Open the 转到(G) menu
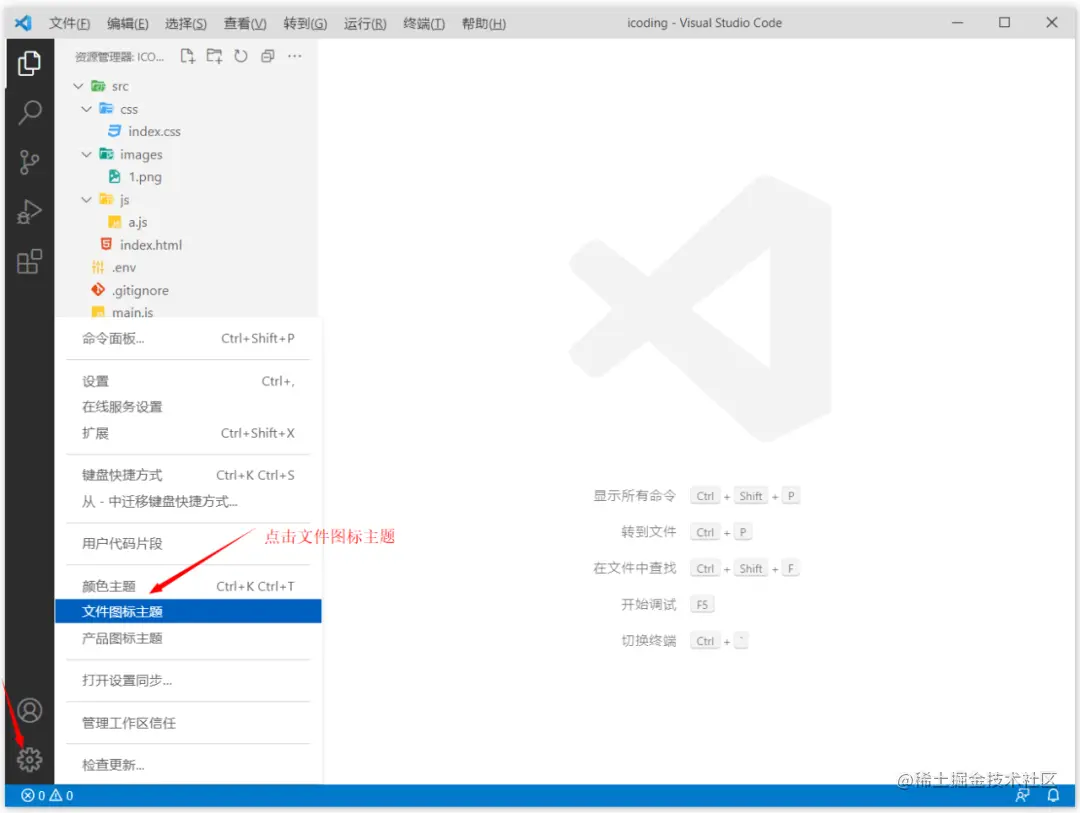Viewport: 1080px width, 813px height. pos(305,23)
